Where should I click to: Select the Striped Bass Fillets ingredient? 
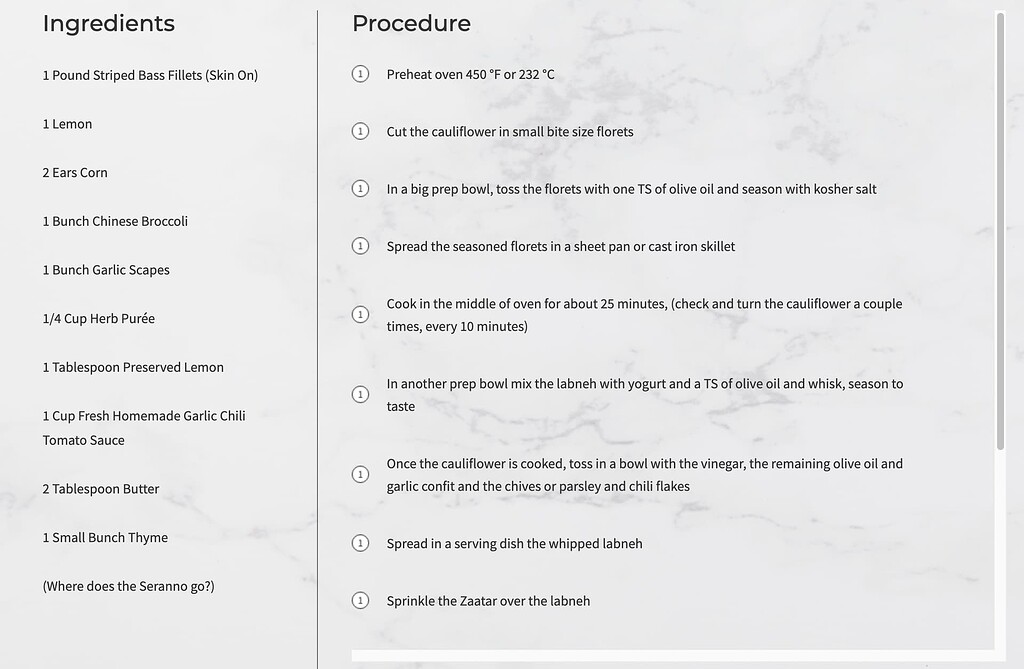tap(150, 75)
